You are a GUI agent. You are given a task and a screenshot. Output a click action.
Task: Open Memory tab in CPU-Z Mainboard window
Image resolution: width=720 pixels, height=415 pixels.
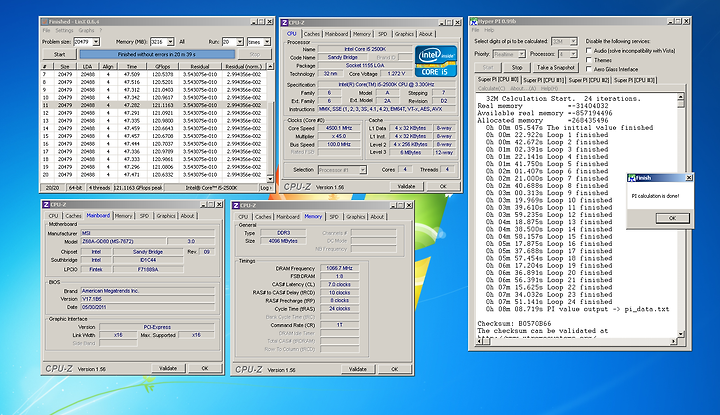tap(123, 216)
